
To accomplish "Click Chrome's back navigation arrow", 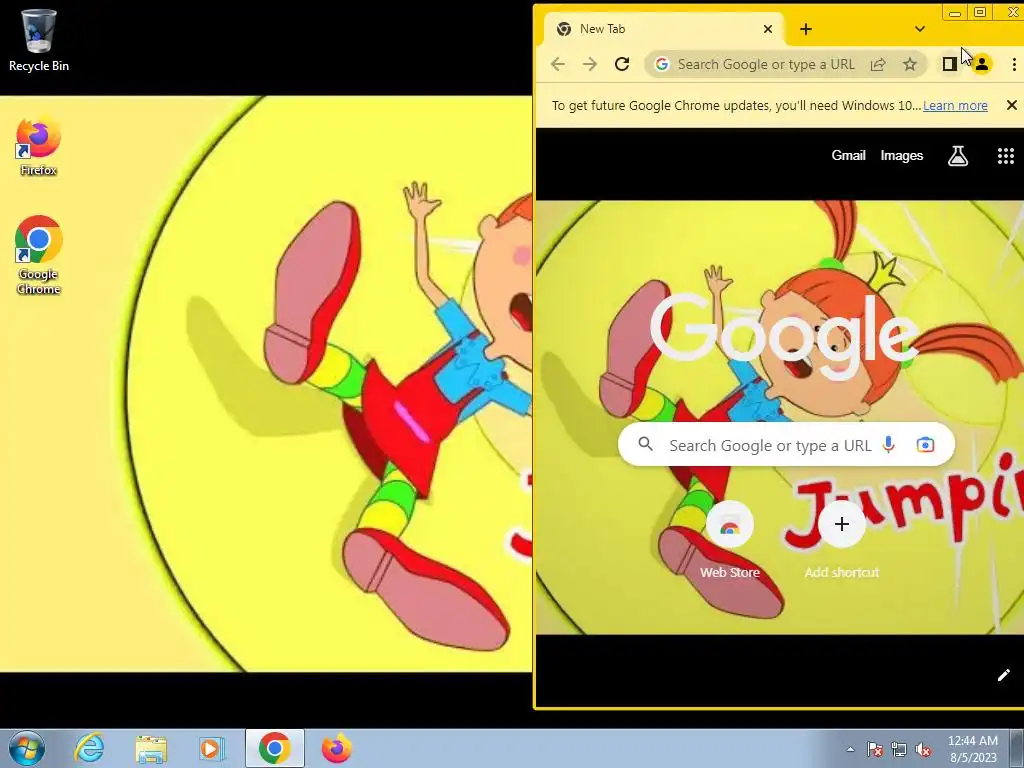I will coord(558,64).
